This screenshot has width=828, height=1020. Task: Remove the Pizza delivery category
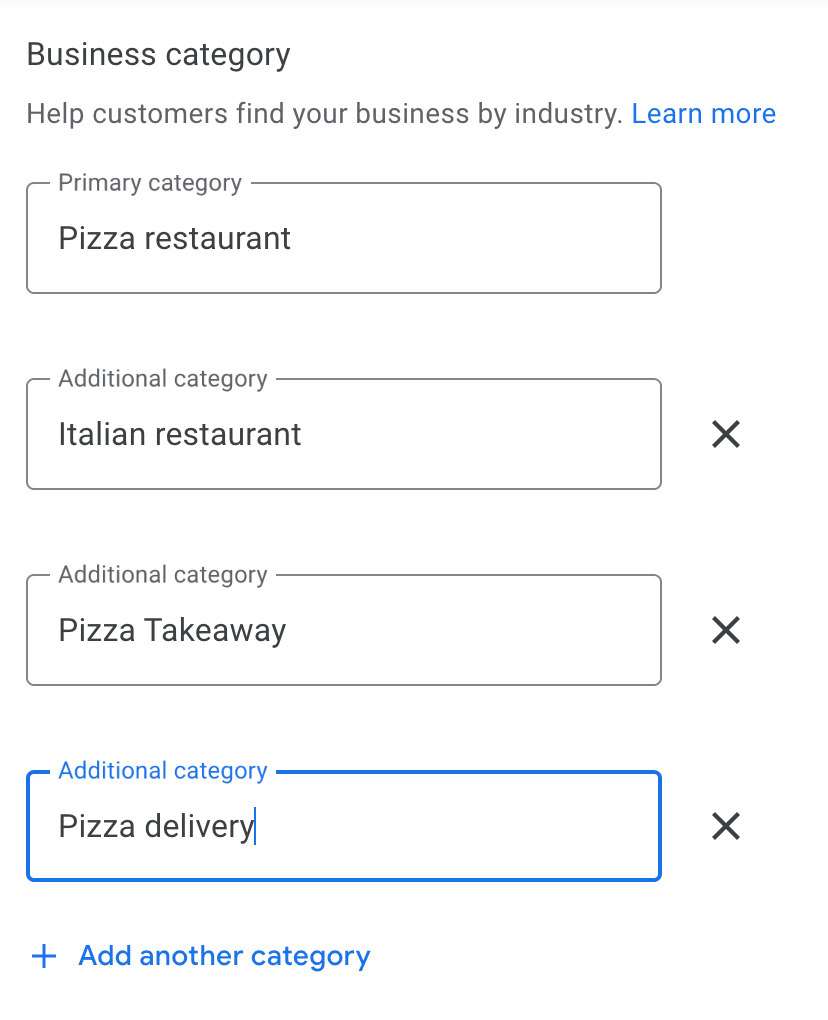coord(725,826)
